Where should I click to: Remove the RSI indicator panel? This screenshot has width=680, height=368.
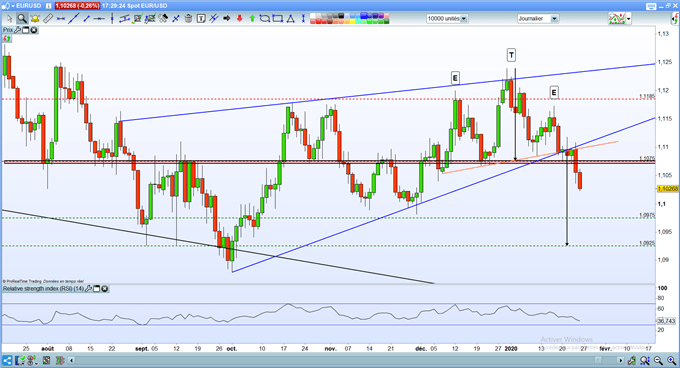[x=105, y=289]
